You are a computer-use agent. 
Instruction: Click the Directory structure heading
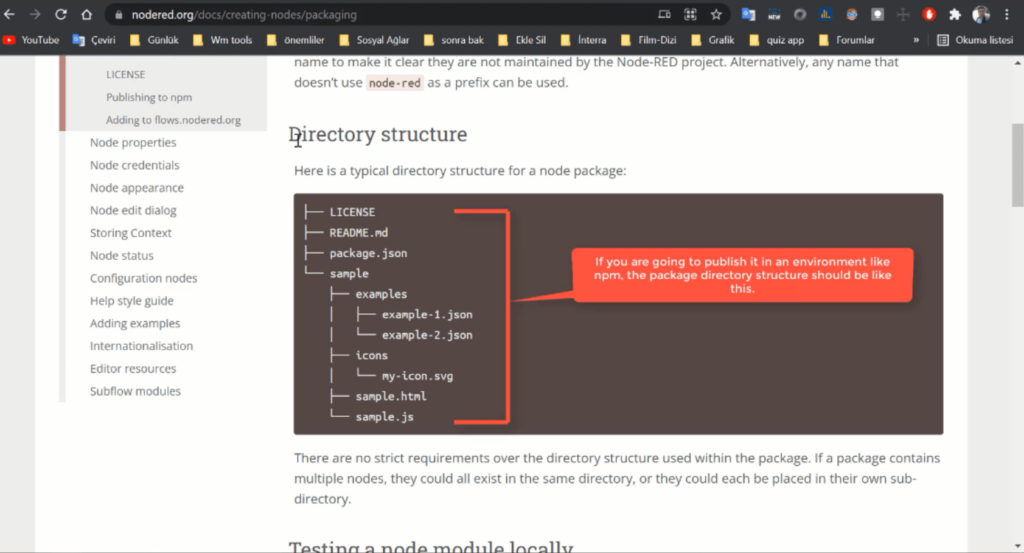378,134
